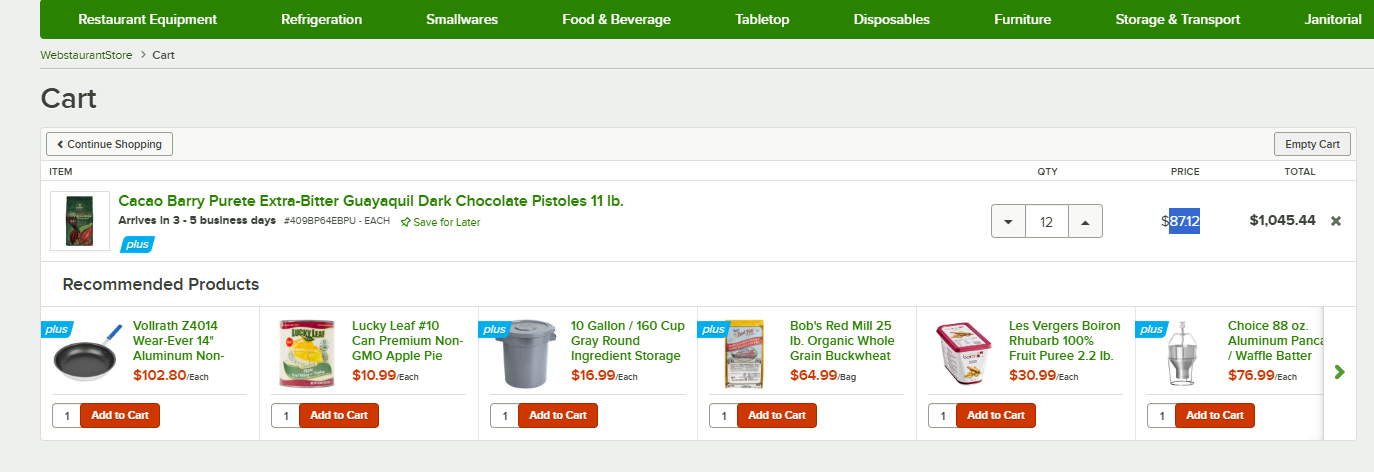Open the Storage & Transport menu
The height and width of the screenshot is (472, 1374).
[1178, 19]
